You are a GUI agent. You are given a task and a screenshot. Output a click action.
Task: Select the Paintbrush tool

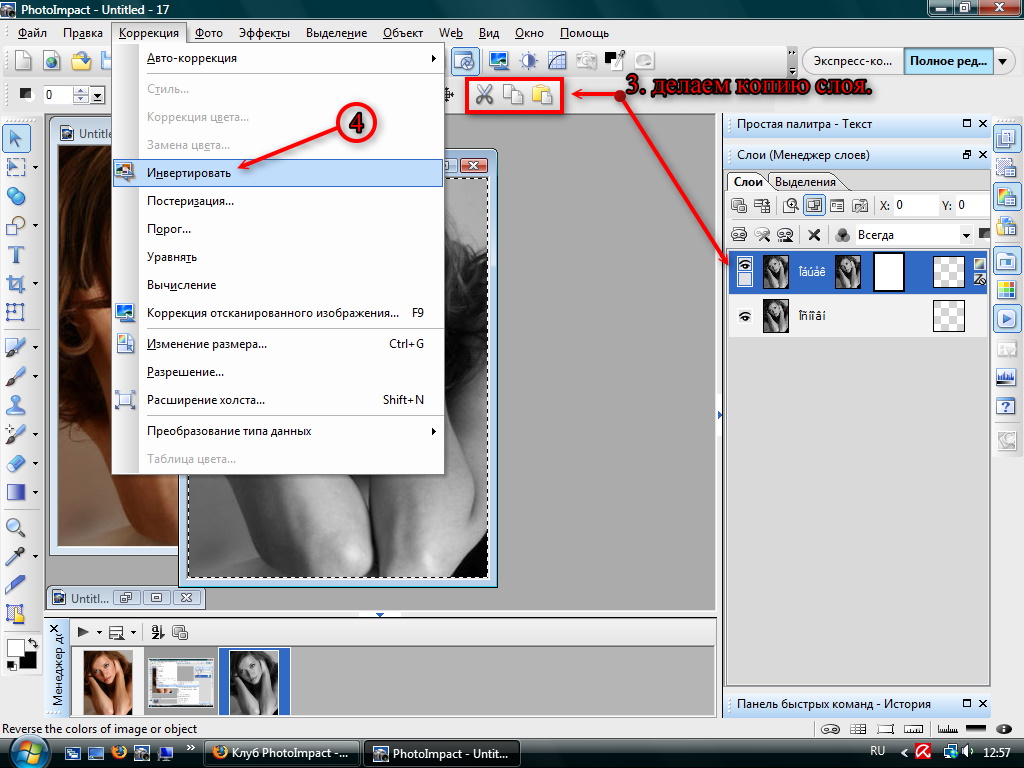tap(16, 376)
